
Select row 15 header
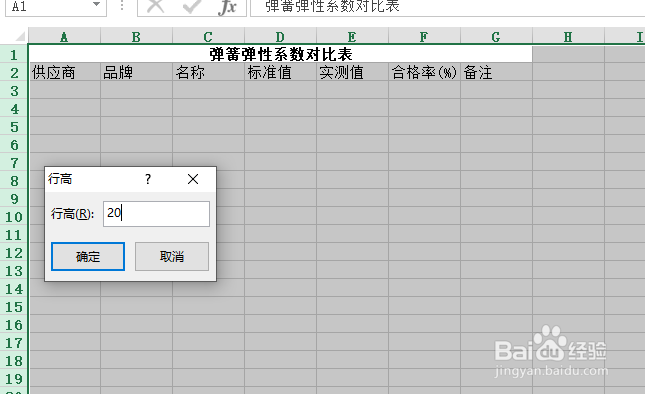tap(14, 306)
